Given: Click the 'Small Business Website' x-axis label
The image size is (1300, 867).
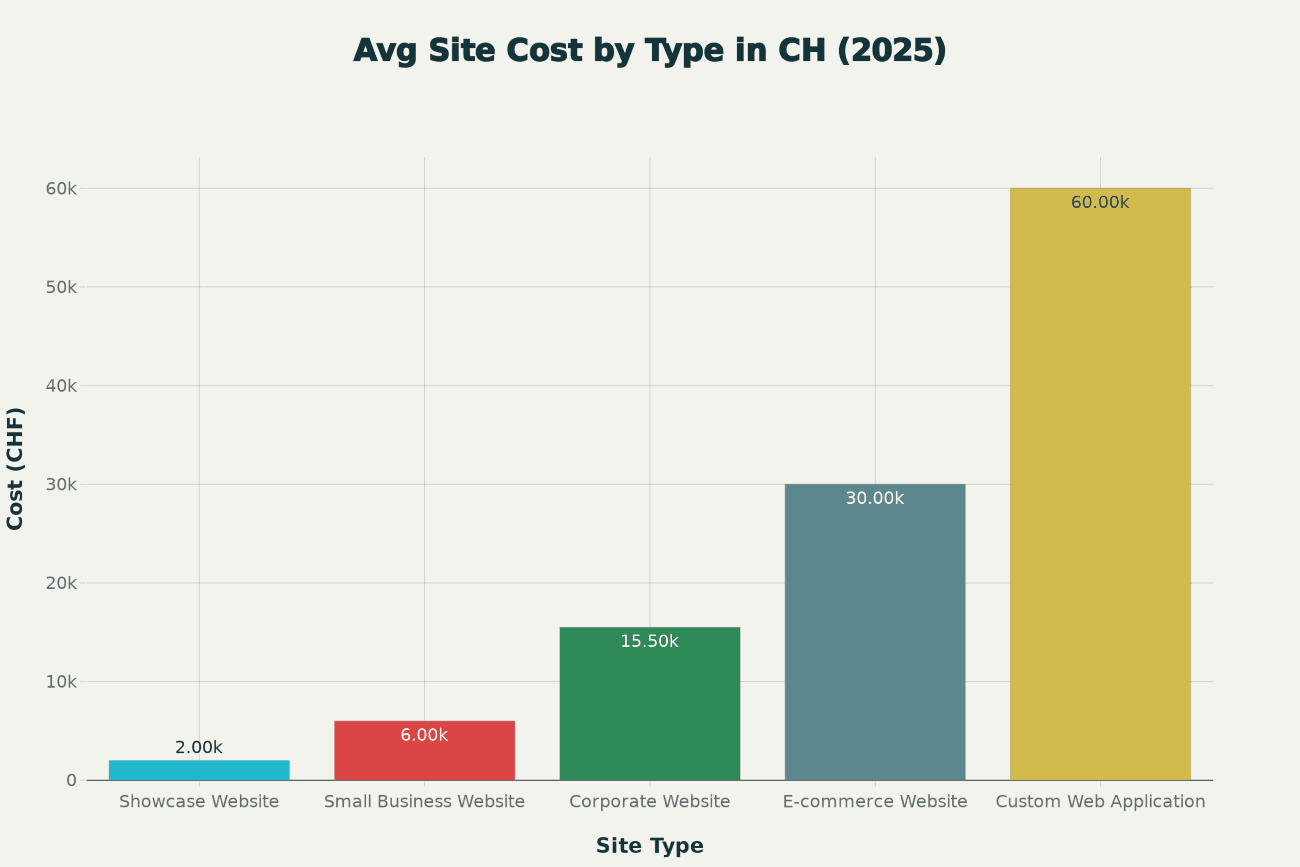Looking at the screenshot, I should click(424, 802).
